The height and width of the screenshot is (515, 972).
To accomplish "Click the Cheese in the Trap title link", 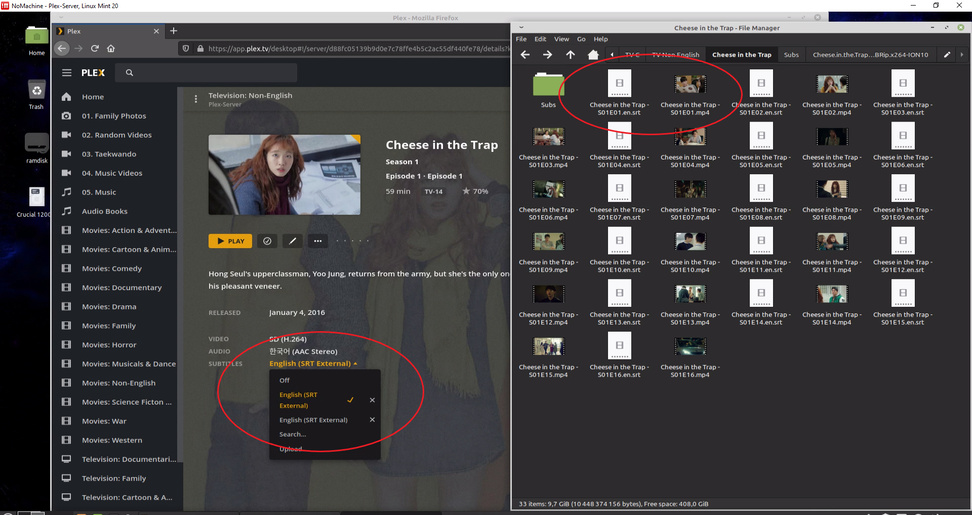I will (x=441, y=145).
